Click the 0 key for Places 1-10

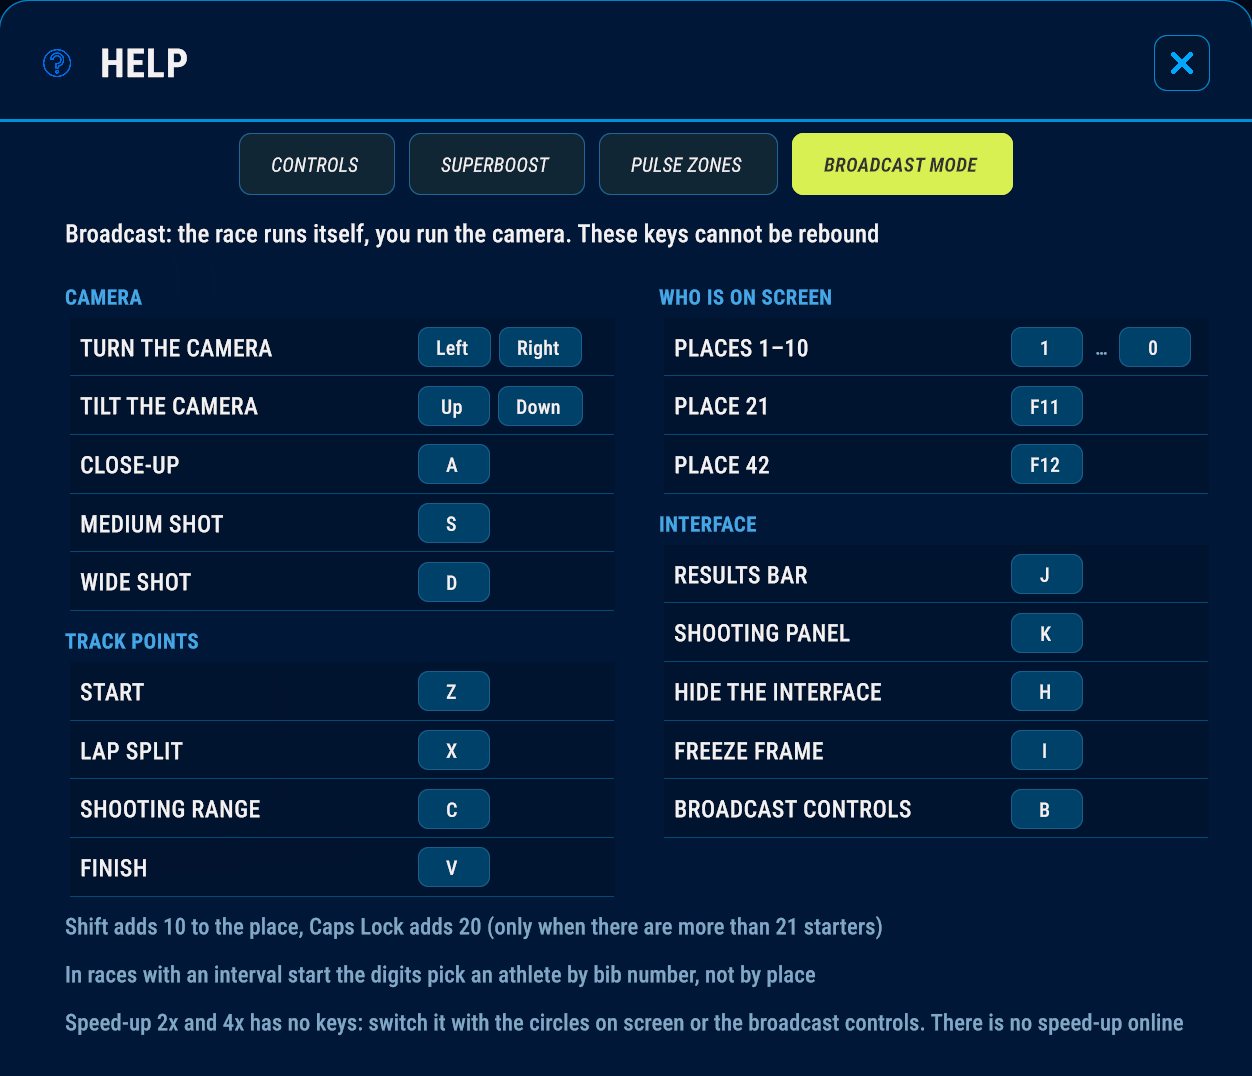click(1154, 348)
